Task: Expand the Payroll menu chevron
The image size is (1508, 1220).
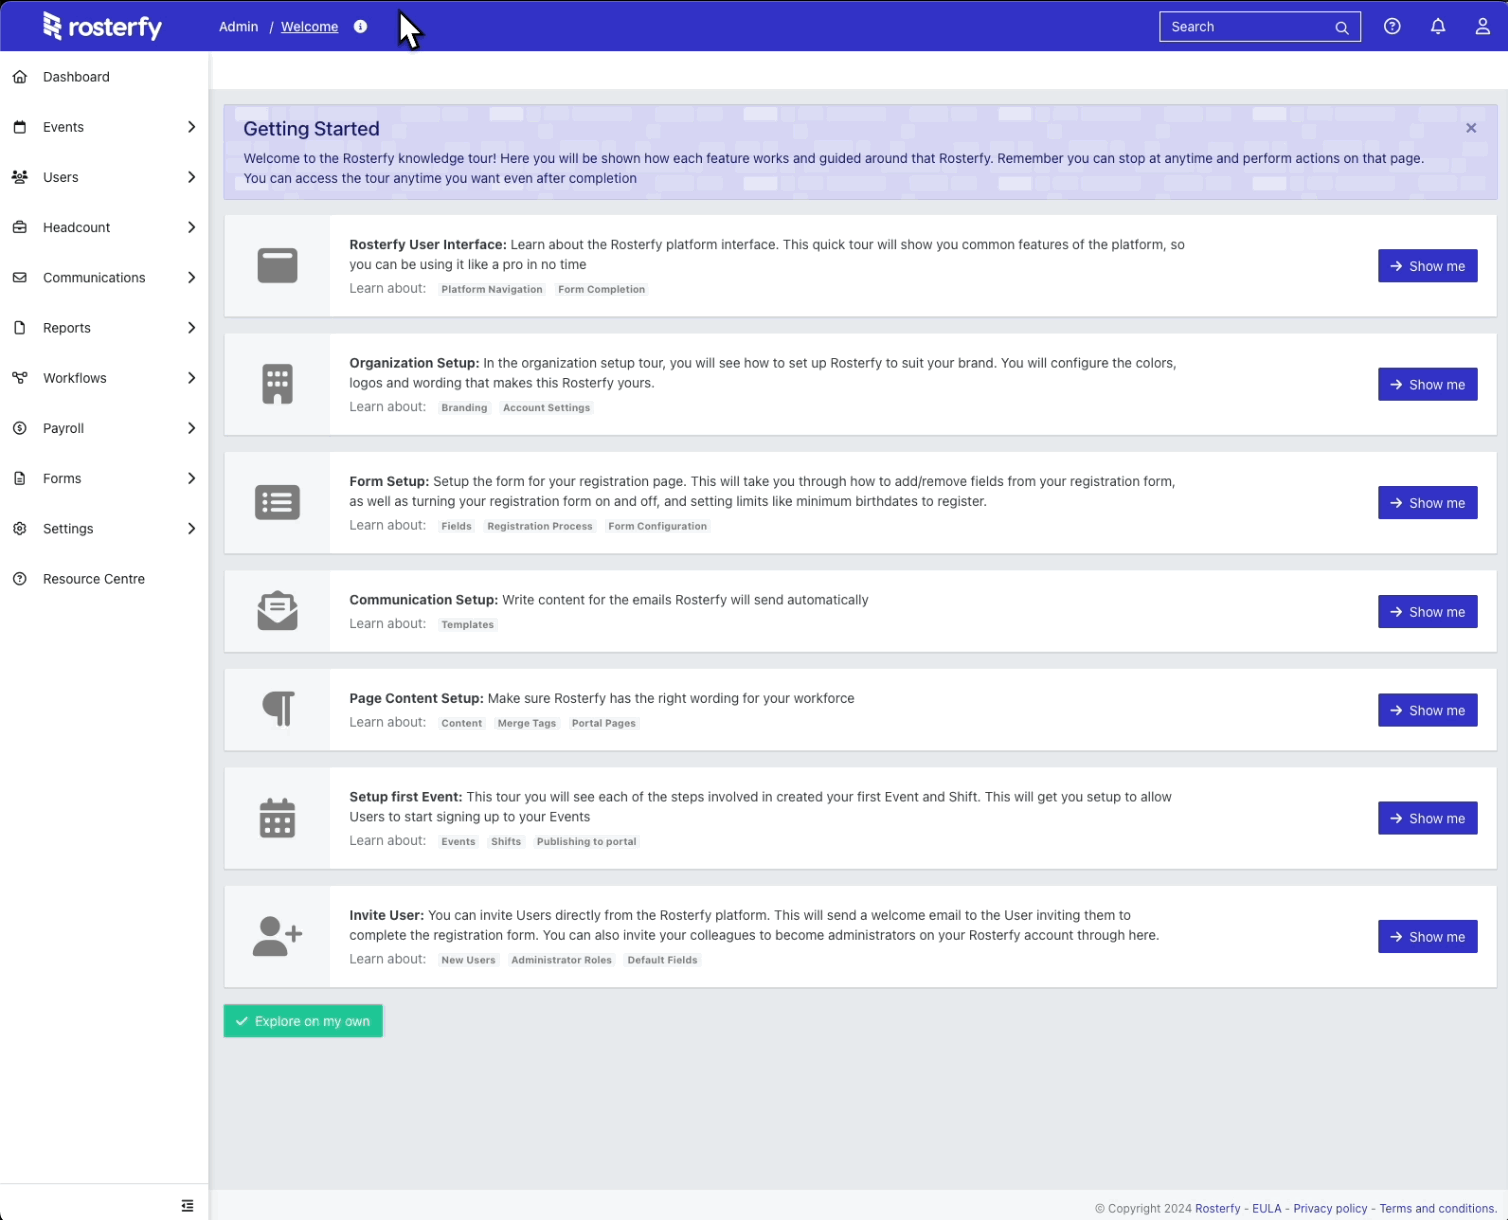Action: pos(191,428)
